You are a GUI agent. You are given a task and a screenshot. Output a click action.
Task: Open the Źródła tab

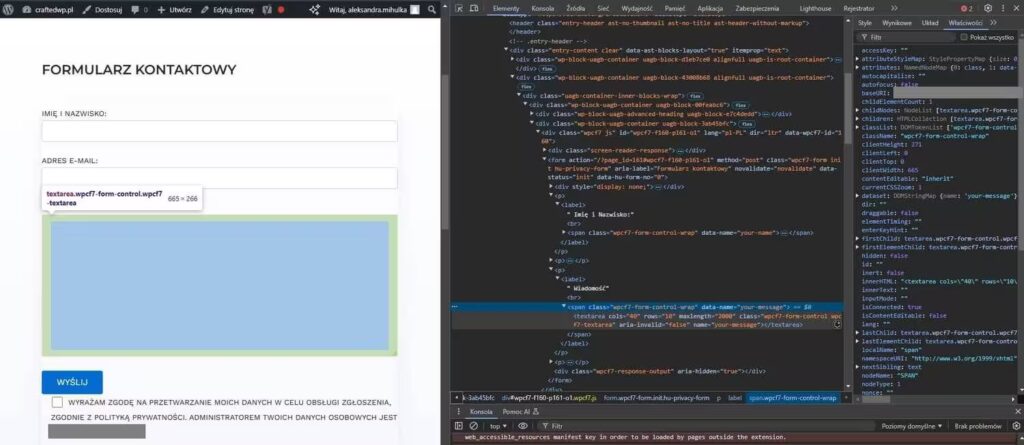[575, 8]
